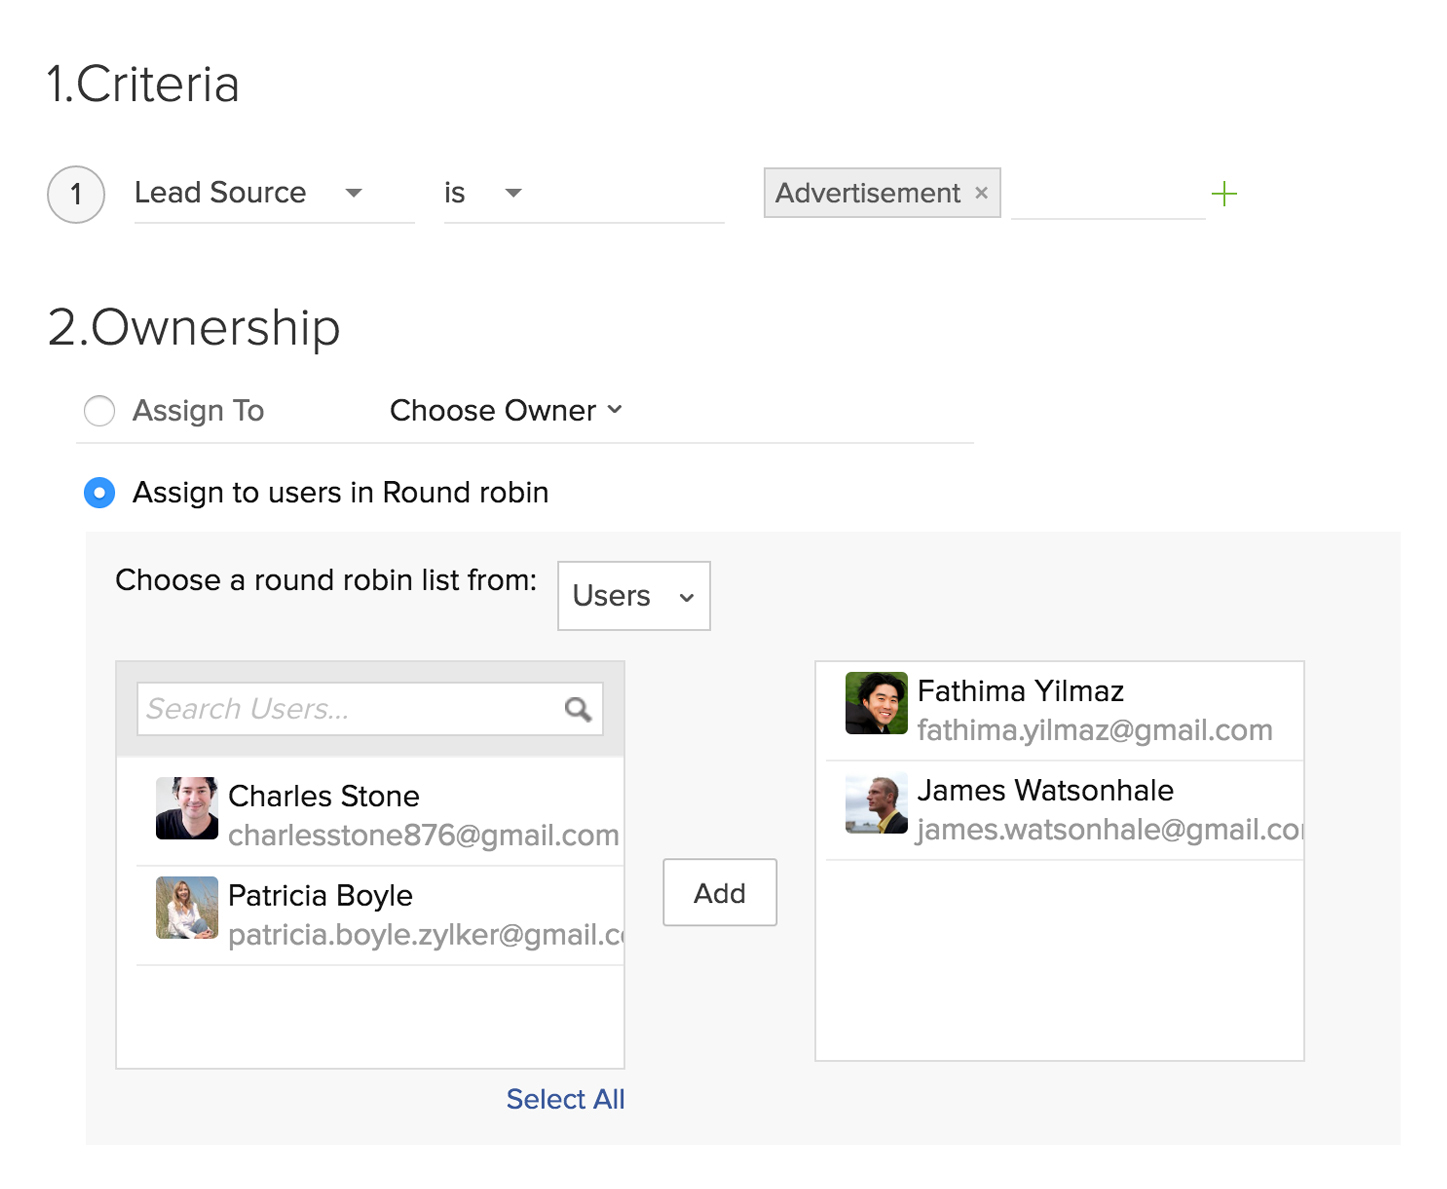Open the Users round robin list dropdown
Image resolution: width=1447 pixels, height=1189 pixels.
pyautogui.click(x=633, y=596)
